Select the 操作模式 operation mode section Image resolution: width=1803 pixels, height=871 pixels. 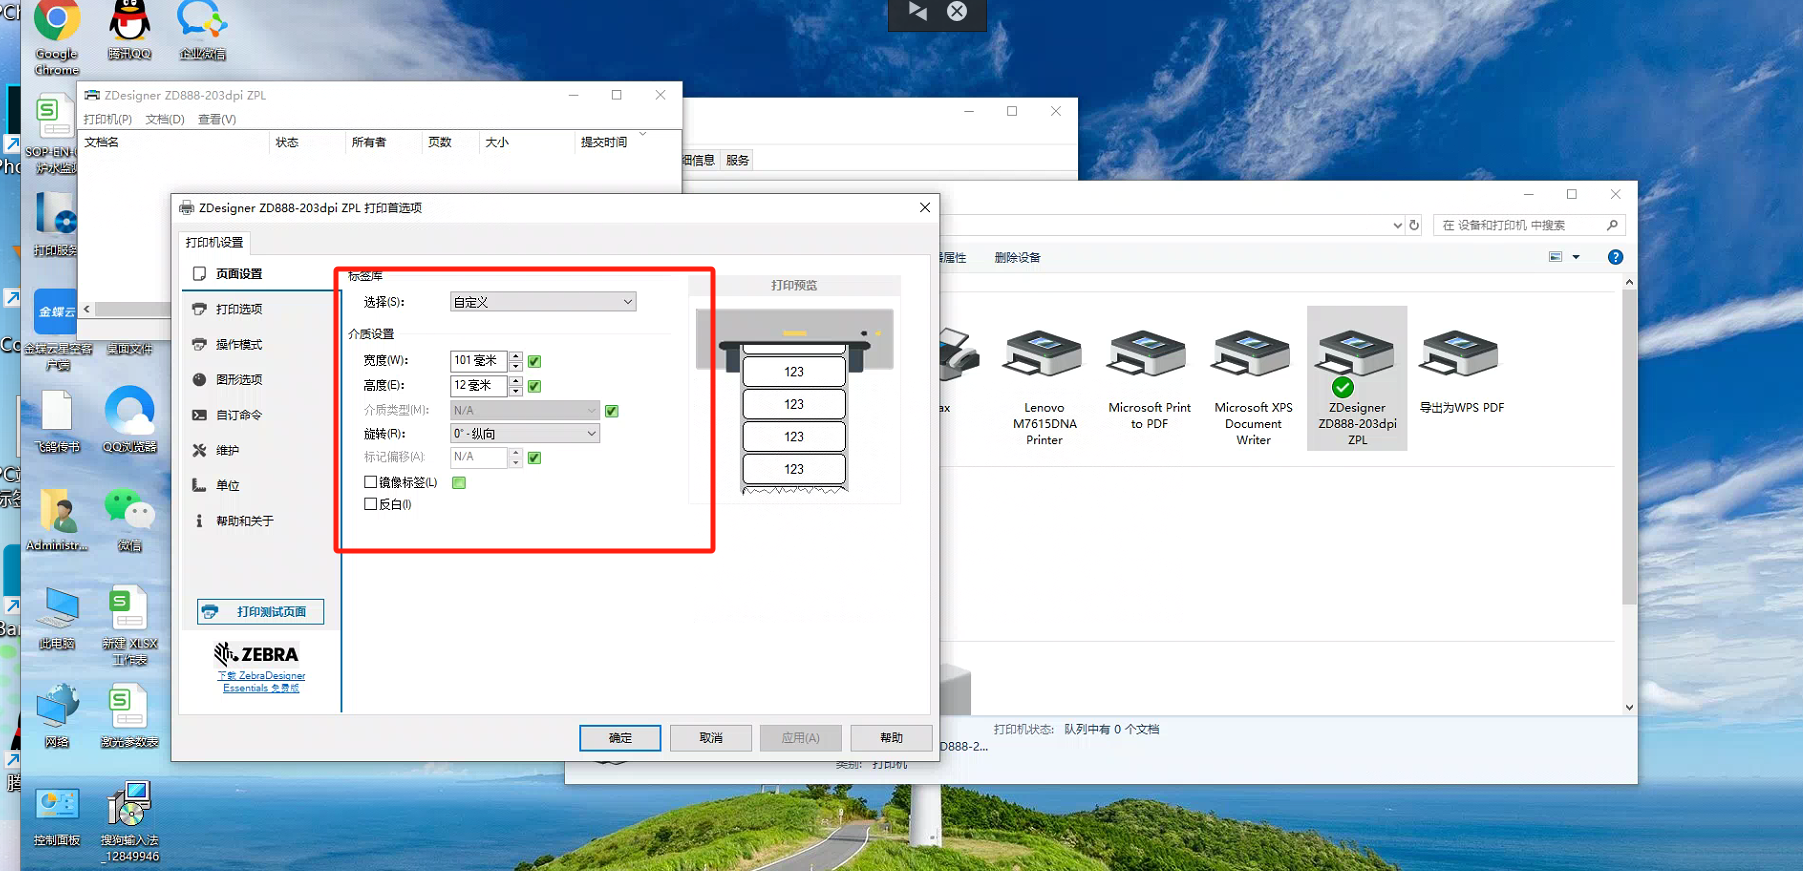tap(239, 344)
